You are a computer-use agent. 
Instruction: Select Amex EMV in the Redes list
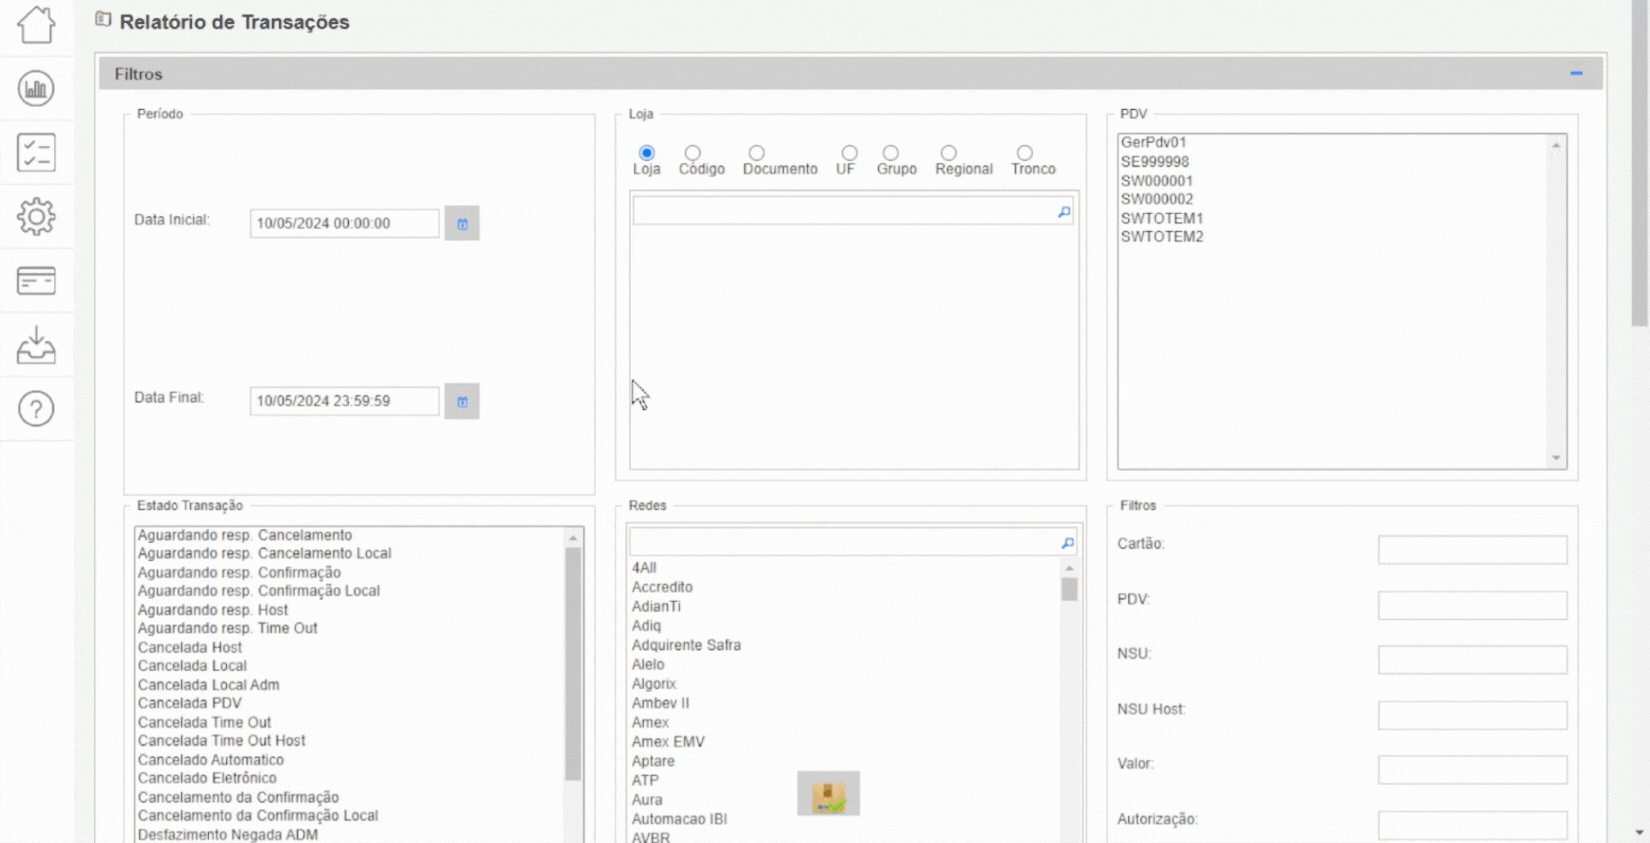pos(668,741)
